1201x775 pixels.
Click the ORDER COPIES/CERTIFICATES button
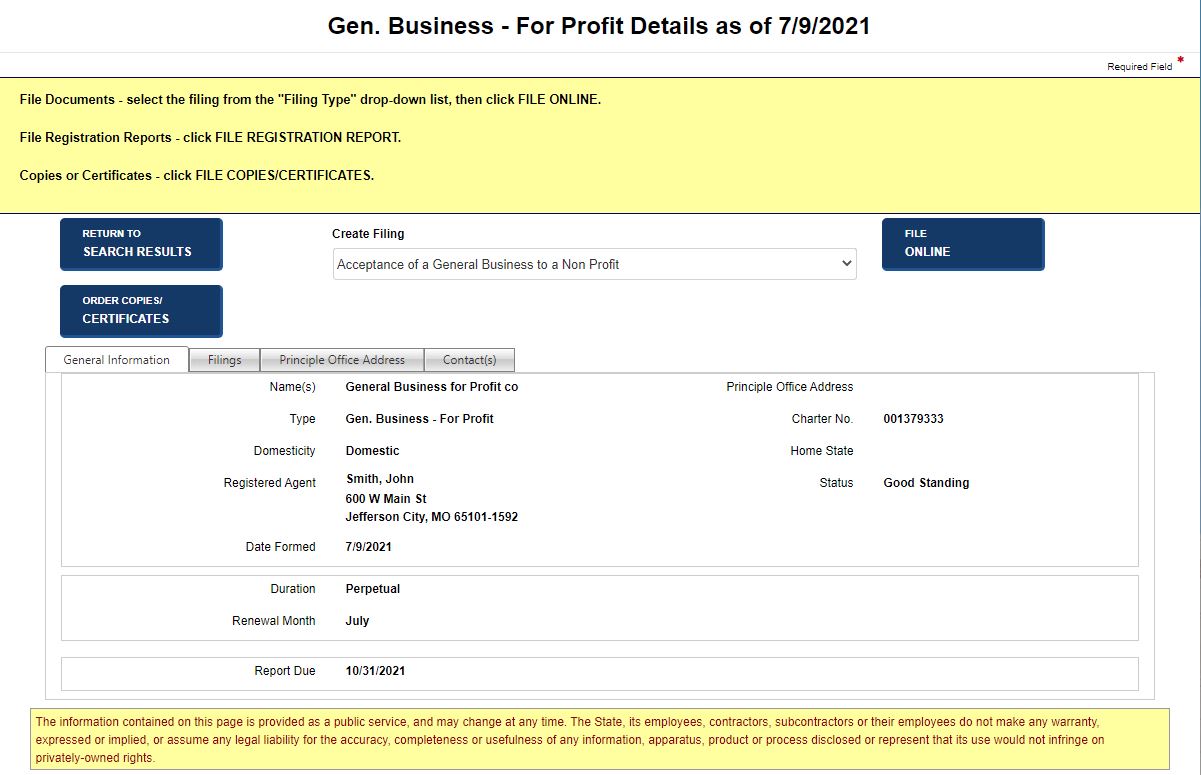140,311
